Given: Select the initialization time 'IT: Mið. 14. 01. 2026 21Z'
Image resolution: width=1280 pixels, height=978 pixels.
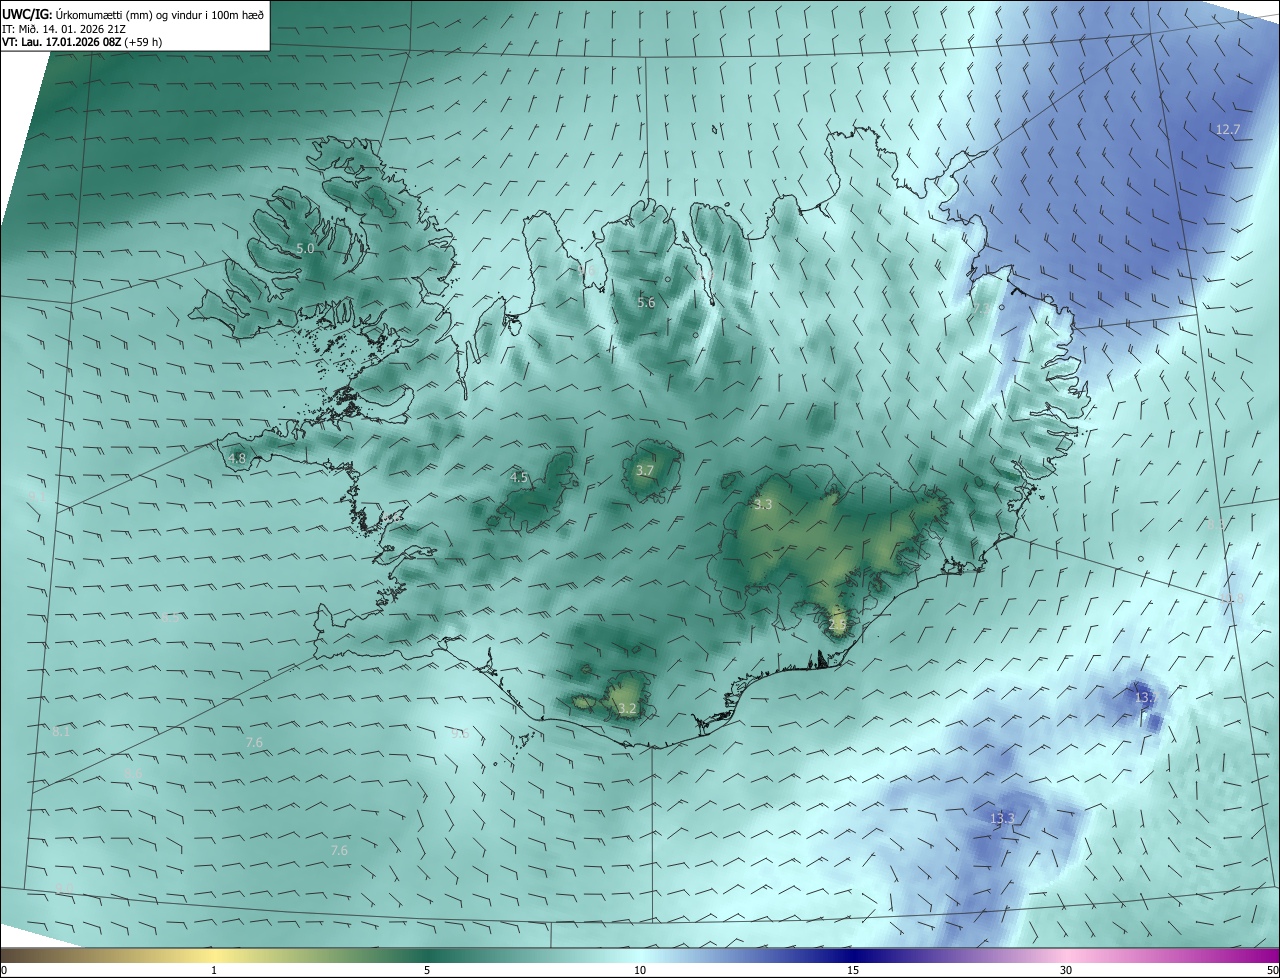Looking at the screenshot, I should click(64, 28).
